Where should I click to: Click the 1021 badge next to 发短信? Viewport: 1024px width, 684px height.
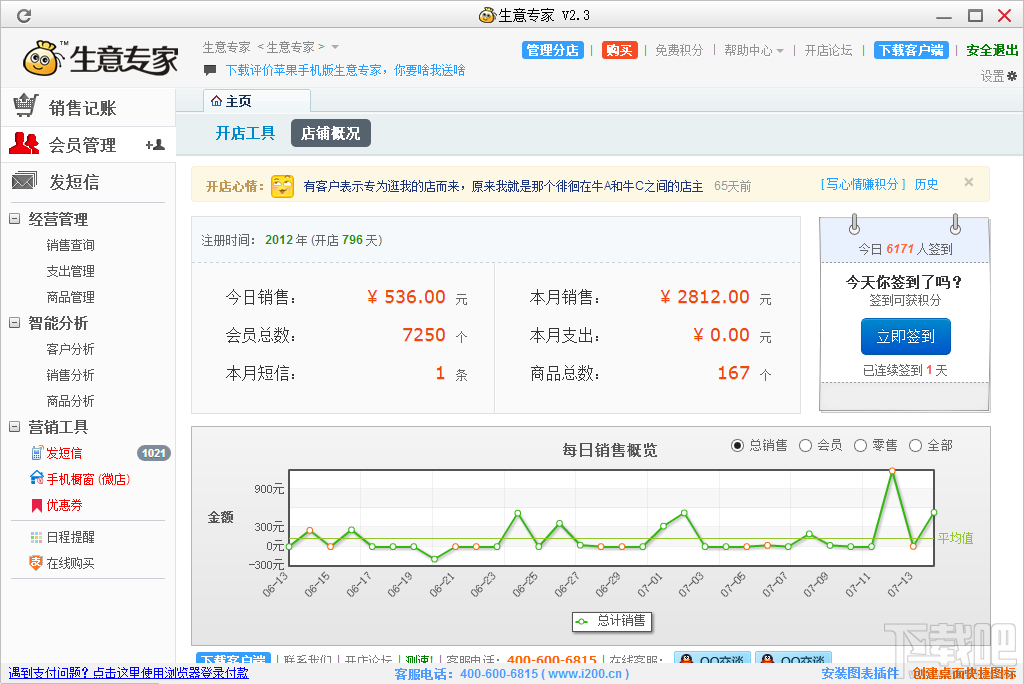tap(153, 453)
